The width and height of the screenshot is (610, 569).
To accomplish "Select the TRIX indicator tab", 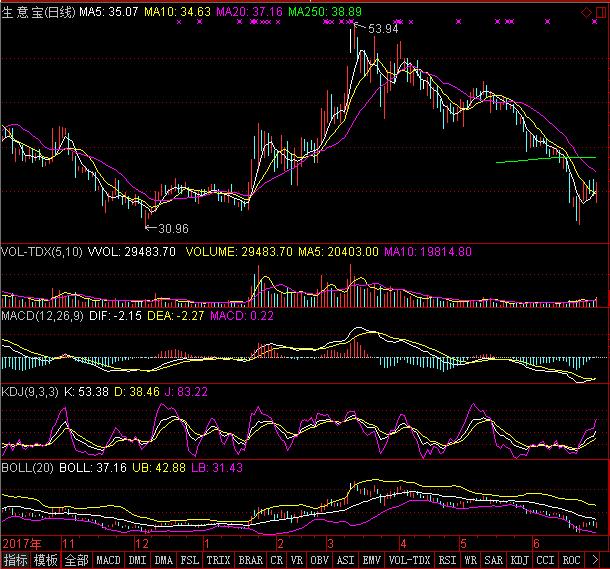I will point(218,560).
